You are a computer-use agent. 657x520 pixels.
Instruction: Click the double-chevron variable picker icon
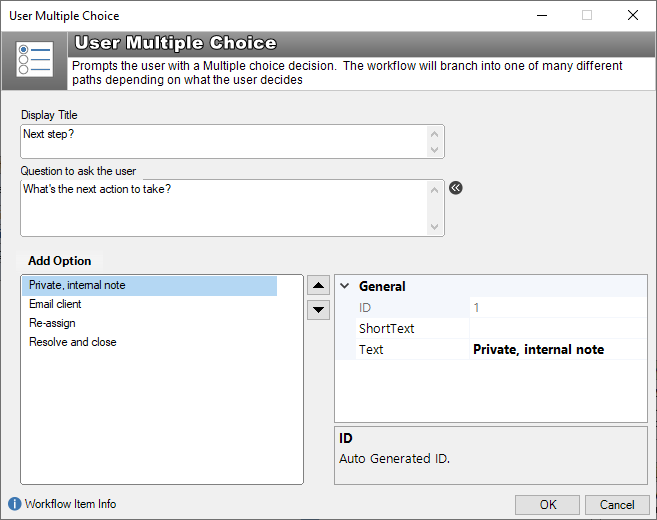click(x=455, y=188)
